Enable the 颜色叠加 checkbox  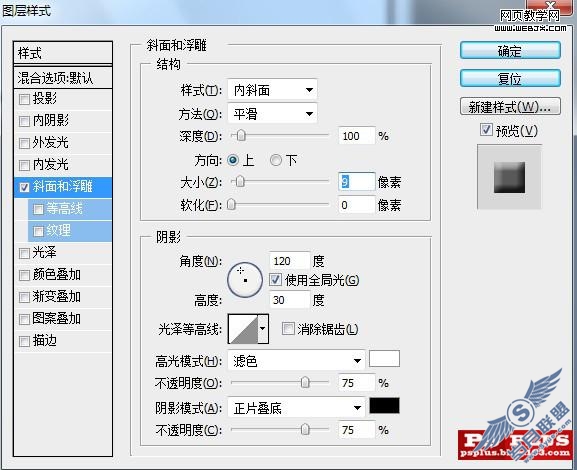point(24,275)
